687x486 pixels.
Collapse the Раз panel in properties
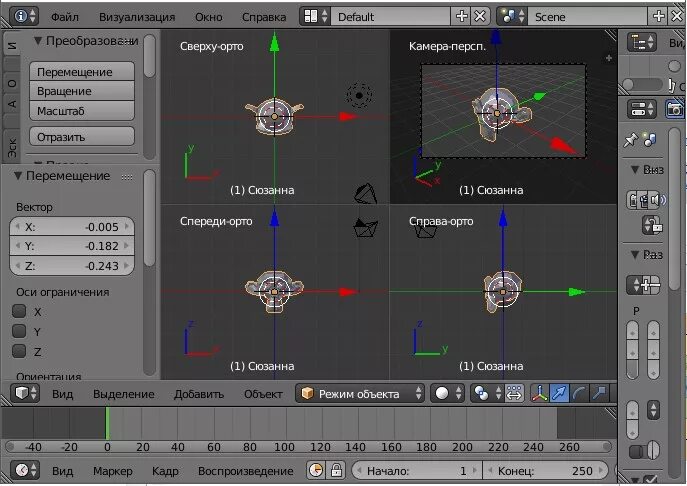coord(635,255)
